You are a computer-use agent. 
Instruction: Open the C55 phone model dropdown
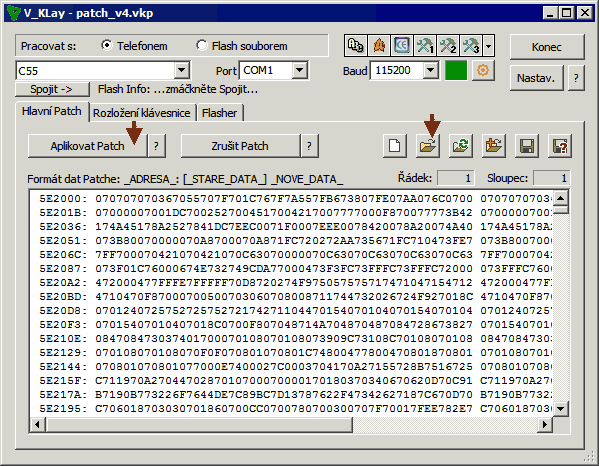[182, 70]
